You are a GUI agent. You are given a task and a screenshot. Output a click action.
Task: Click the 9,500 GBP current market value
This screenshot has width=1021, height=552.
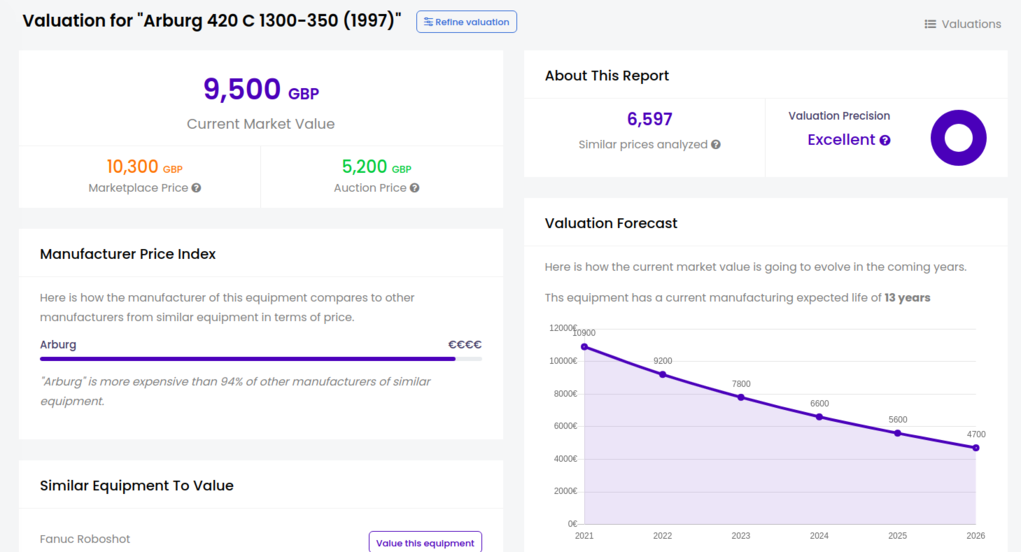click(260, 90)
